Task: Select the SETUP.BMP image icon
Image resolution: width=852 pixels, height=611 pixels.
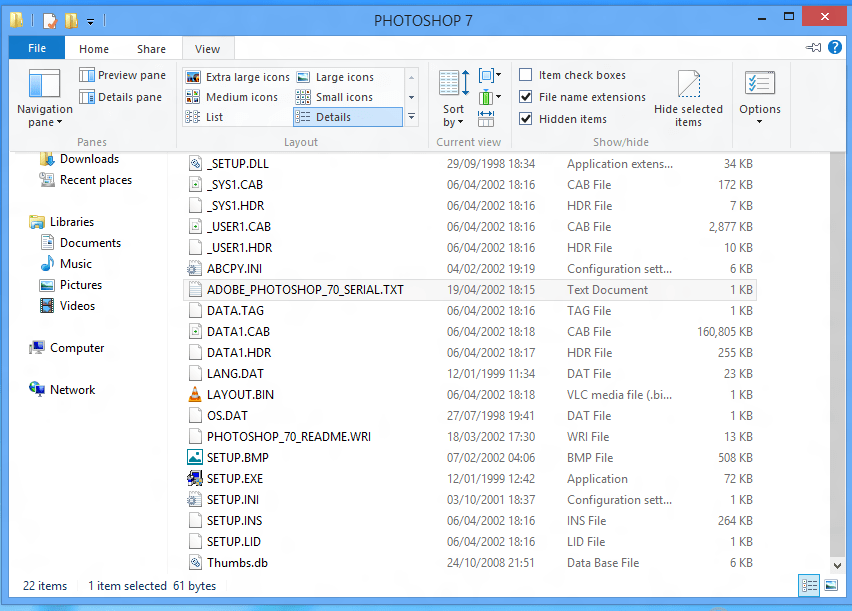Action: (195, 457)
